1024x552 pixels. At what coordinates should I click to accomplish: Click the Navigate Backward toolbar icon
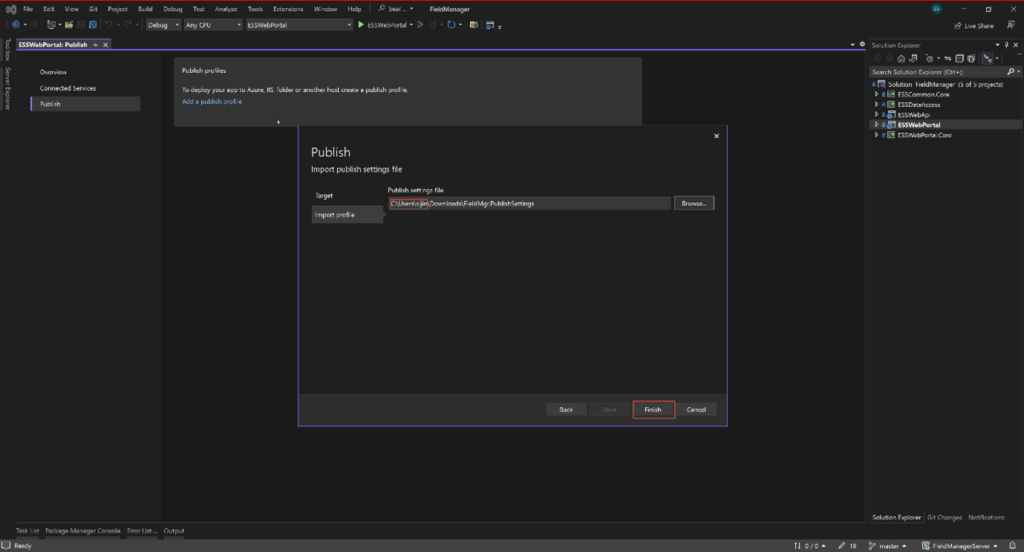coord(16,25)
